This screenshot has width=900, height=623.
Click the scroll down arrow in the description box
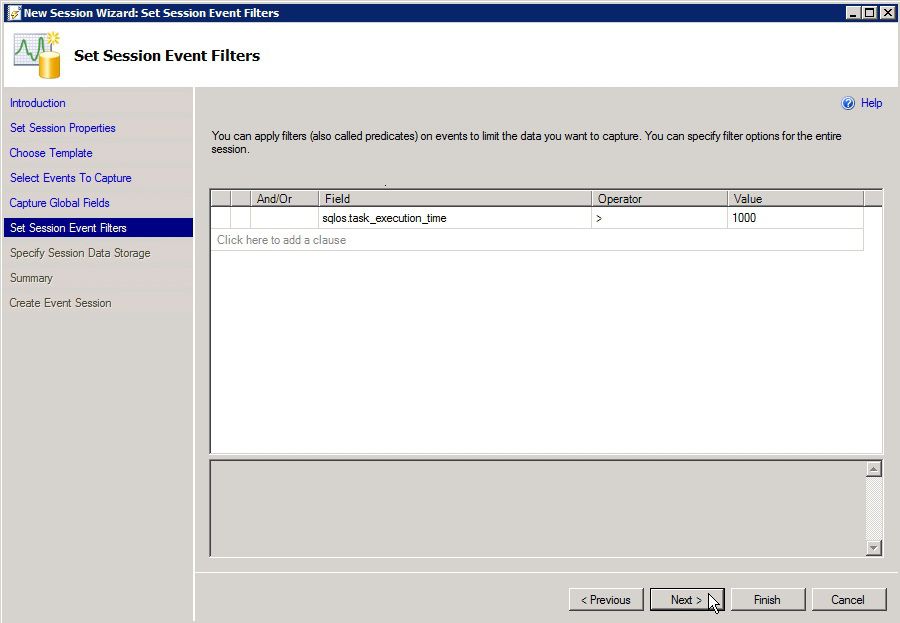(874, 548)
